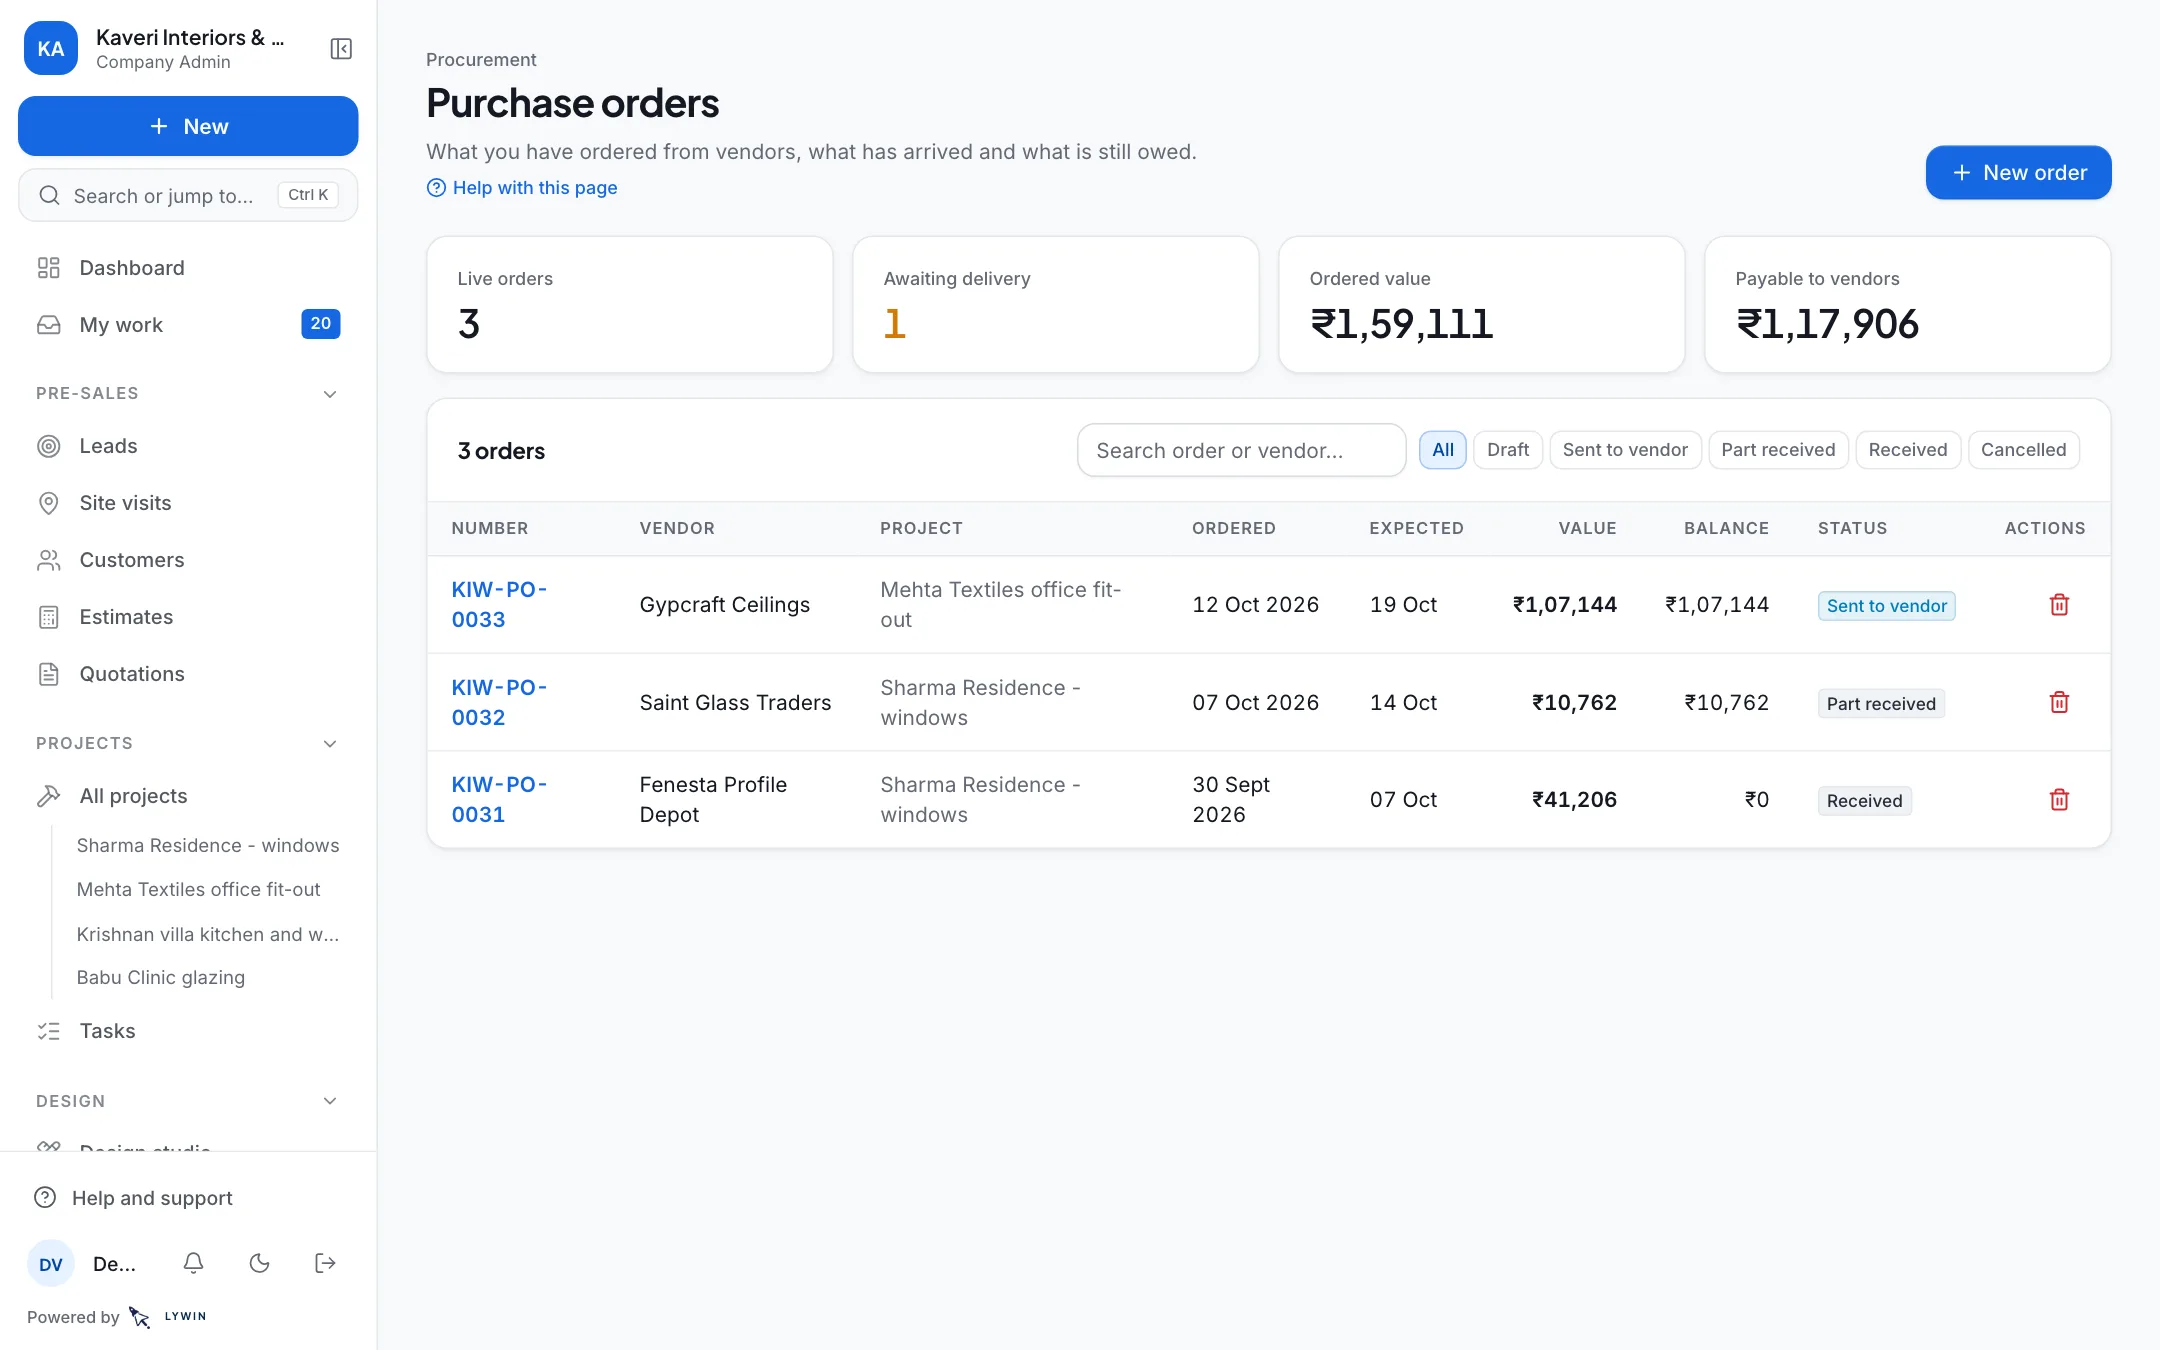Collapse the sidebar panel icon

pyautogui.click(x=341, y=49)
